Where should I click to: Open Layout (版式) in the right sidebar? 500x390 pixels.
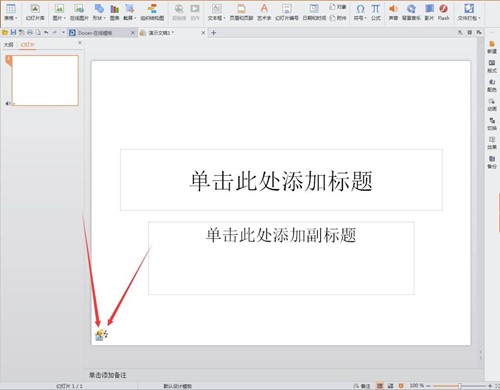[x=492, y=66]
